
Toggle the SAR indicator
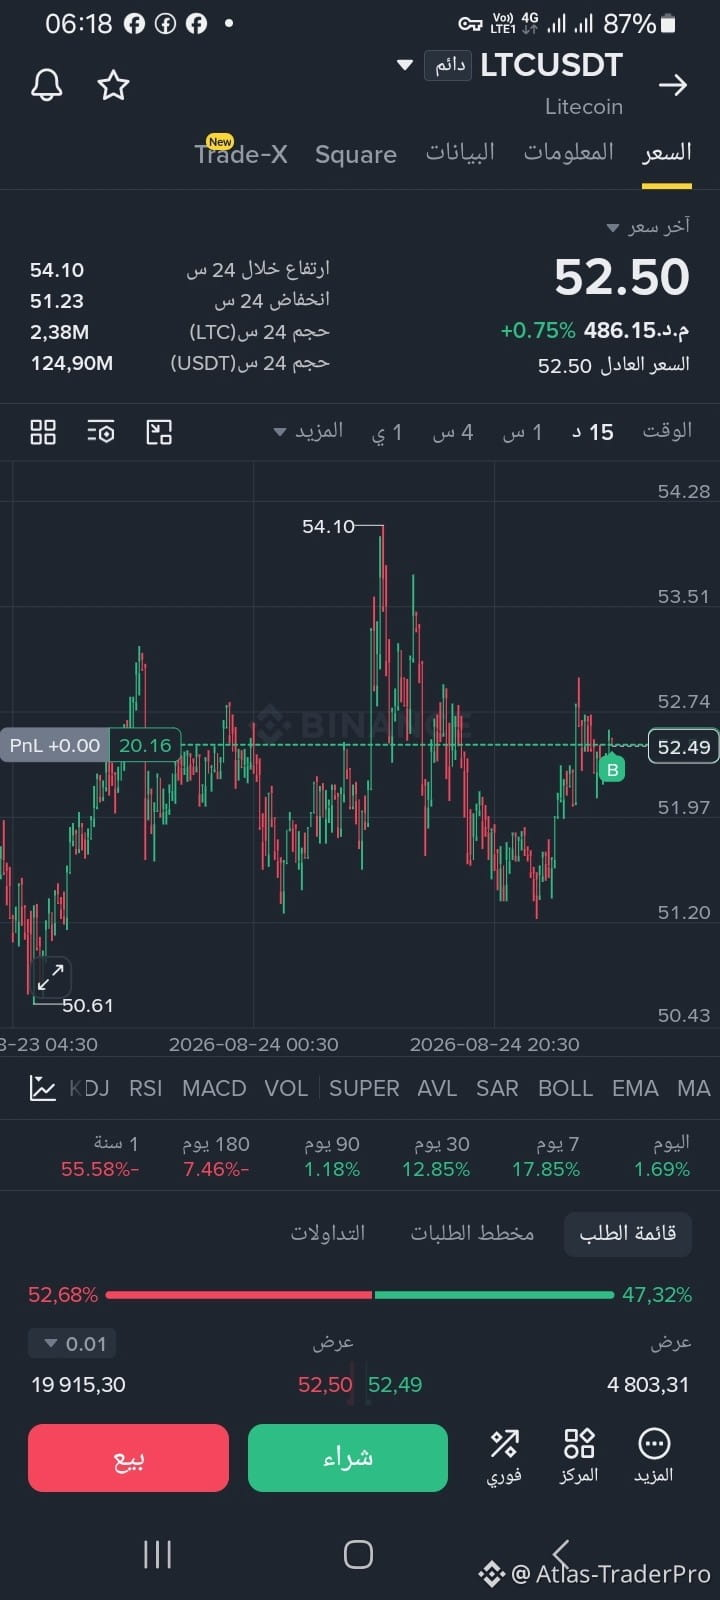click(497, 1088)
